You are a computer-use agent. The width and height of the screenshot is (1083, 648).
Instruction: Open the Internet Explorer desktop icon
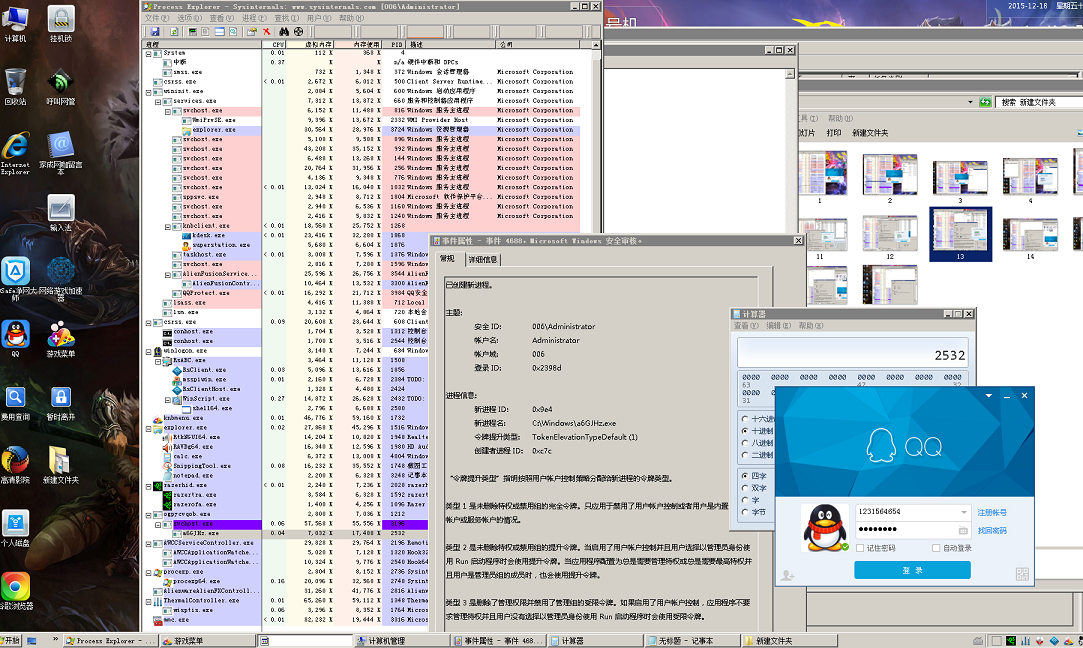[15, 152]
